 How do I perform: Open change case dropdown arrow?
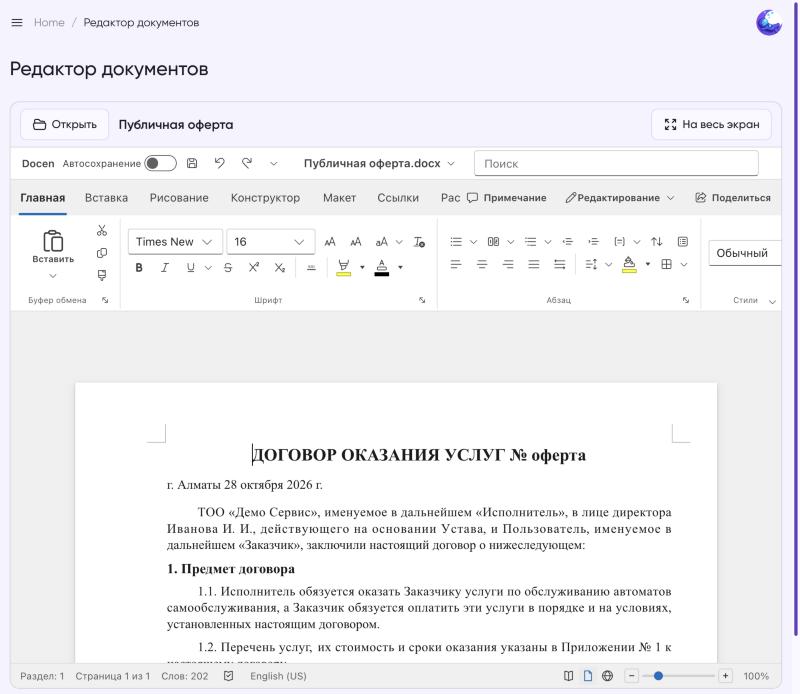[399, 242]
